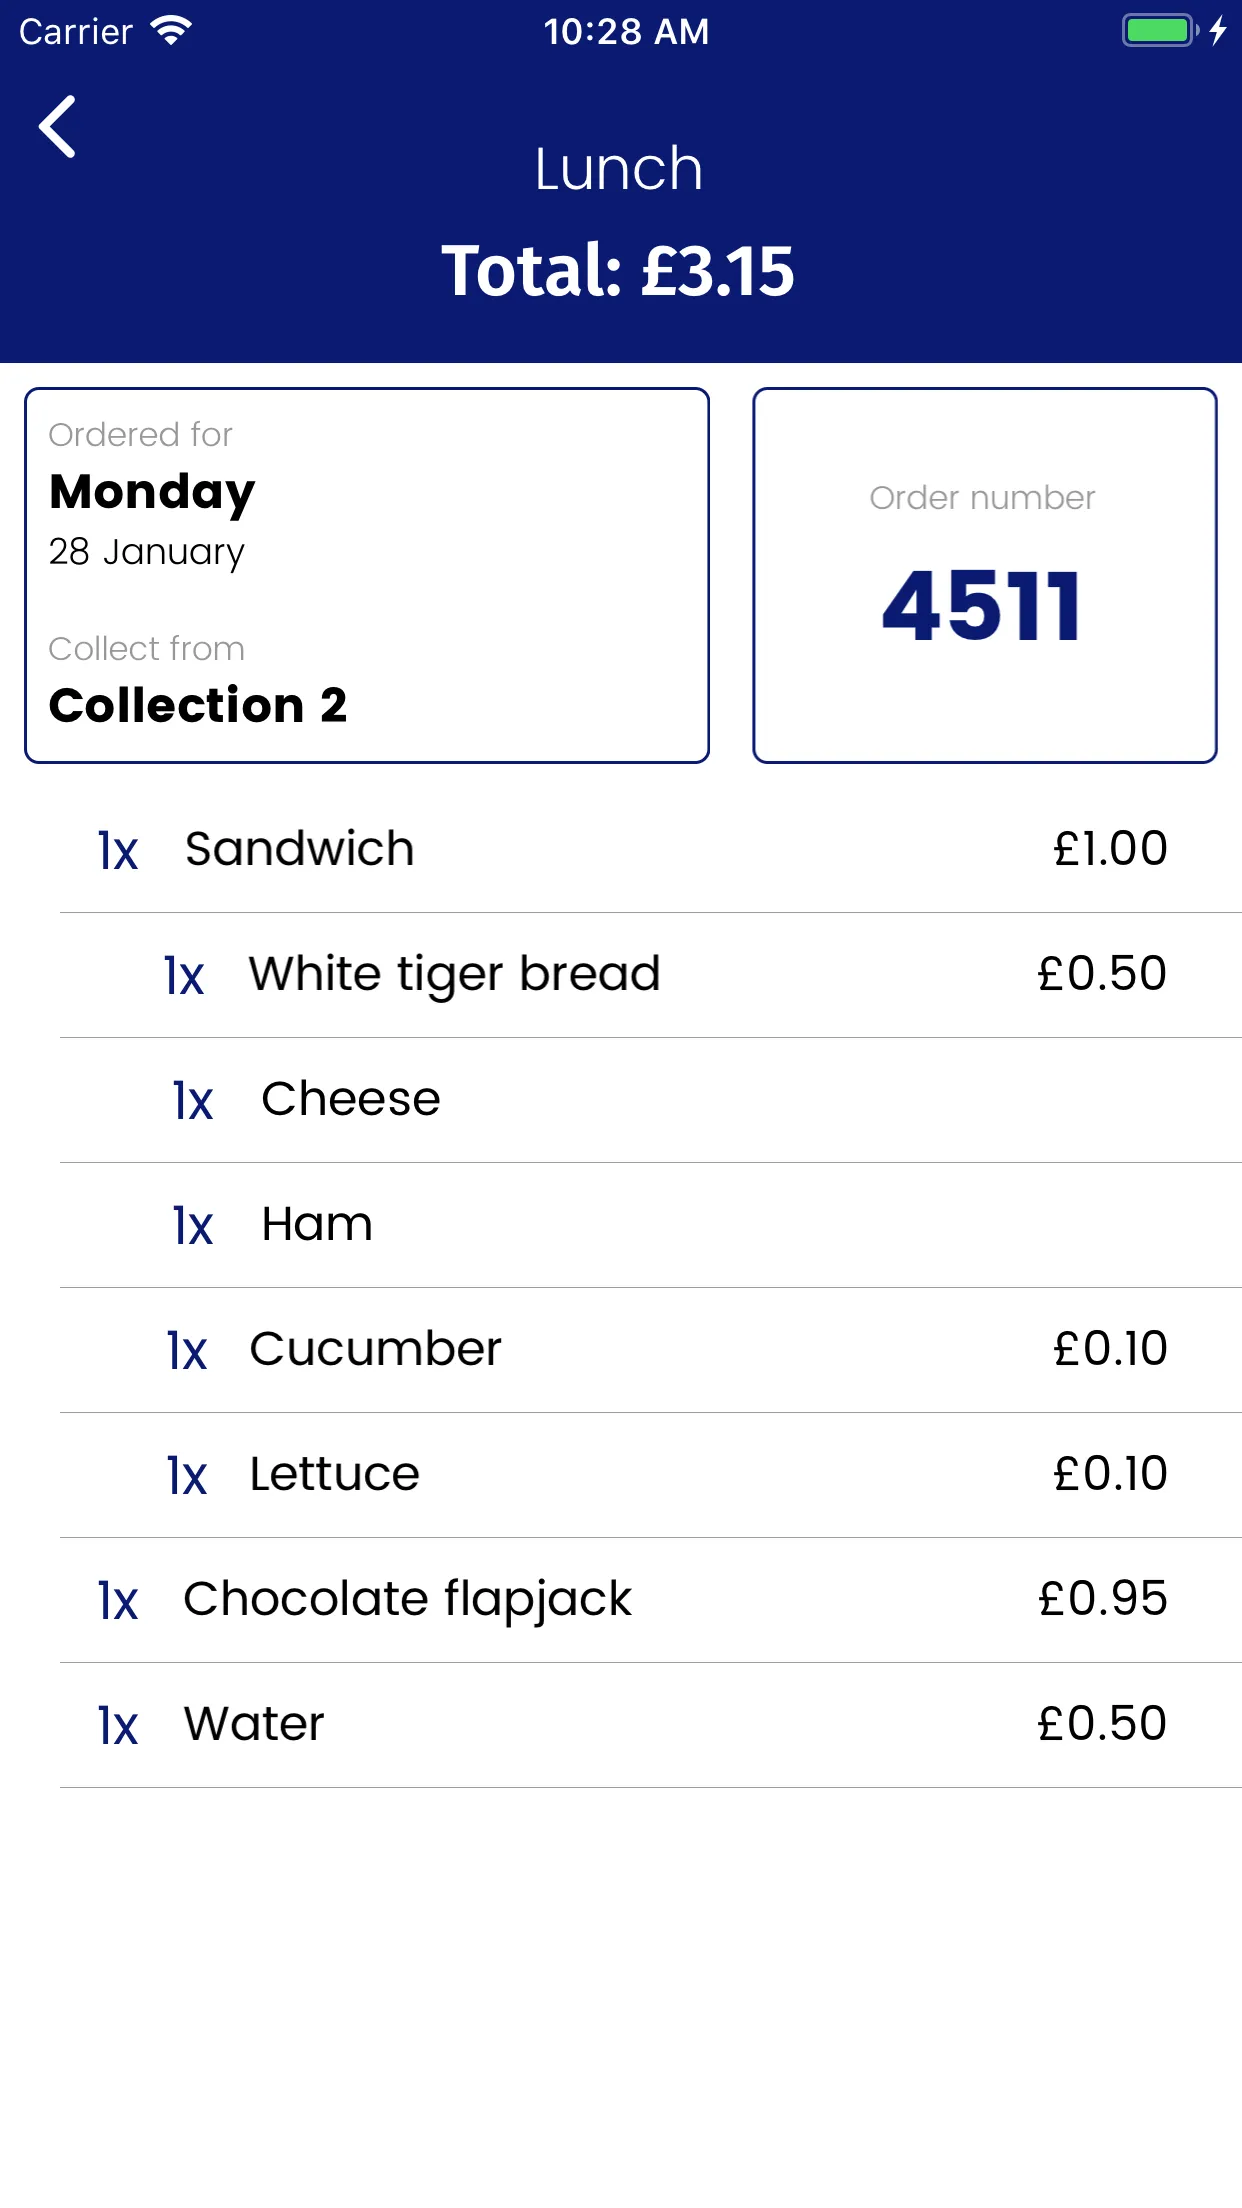Tap the 10:28 AM clock

626,32
